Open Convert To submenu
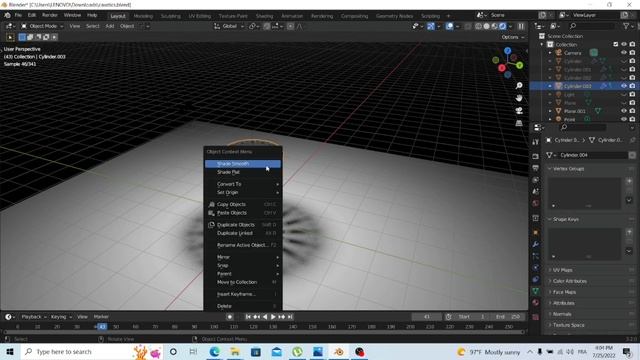The image size is (640, 360). (x=243, y=184)
